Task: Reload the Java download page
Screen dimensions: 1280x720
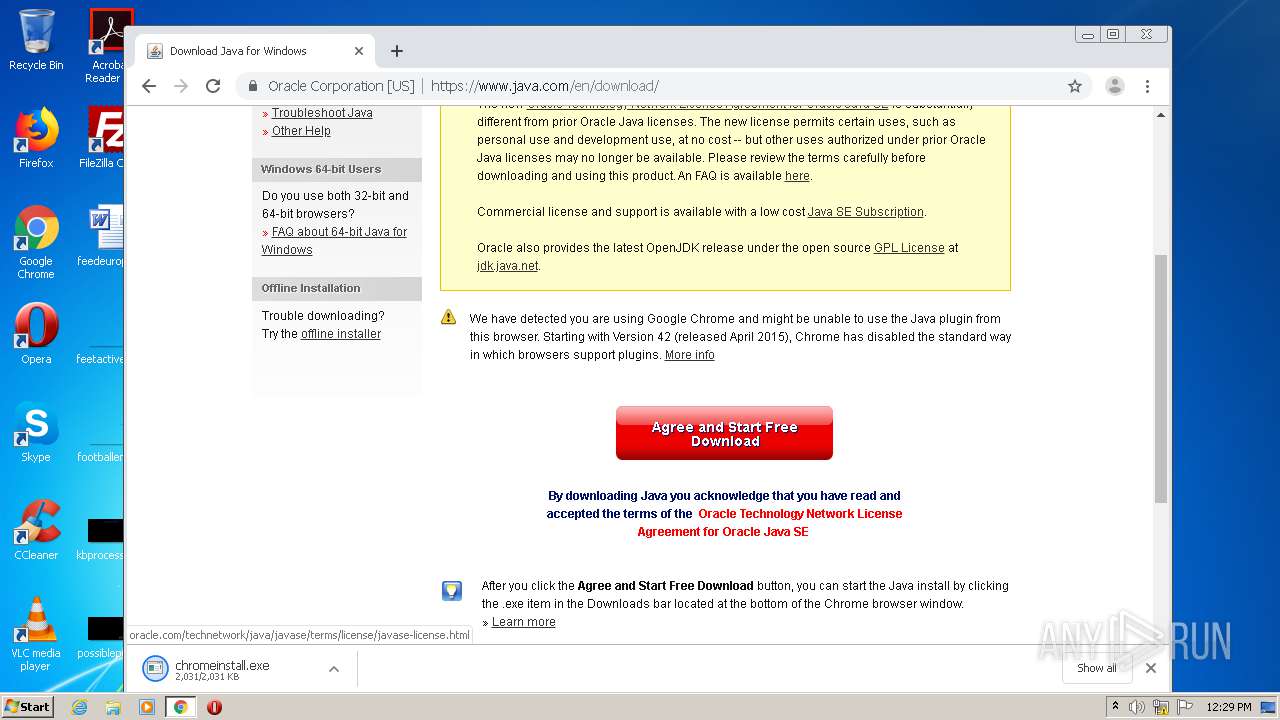Action: [x=213, y=86]
